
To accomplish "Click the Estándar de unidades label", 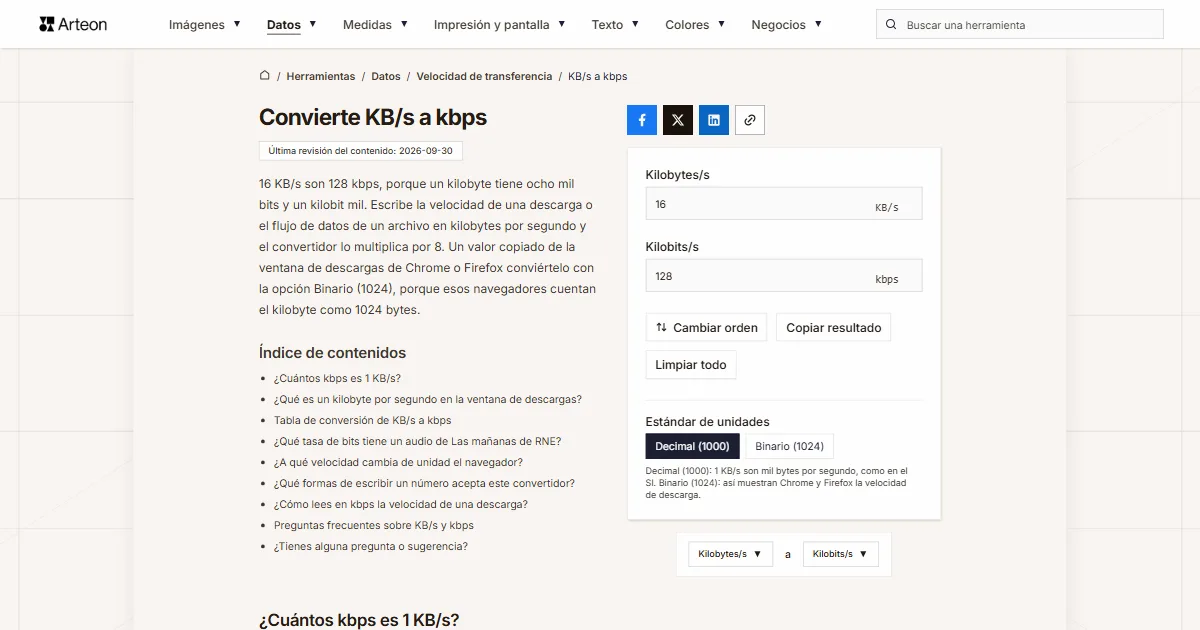I will pos(708,422).
